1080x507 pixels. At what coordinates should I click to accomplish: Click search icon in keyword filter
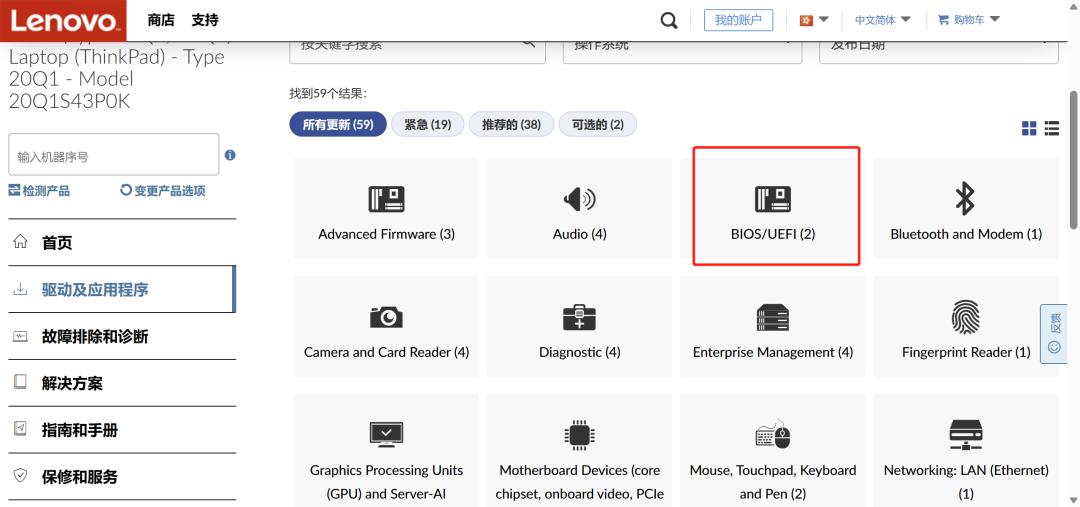tap(528, 43)
